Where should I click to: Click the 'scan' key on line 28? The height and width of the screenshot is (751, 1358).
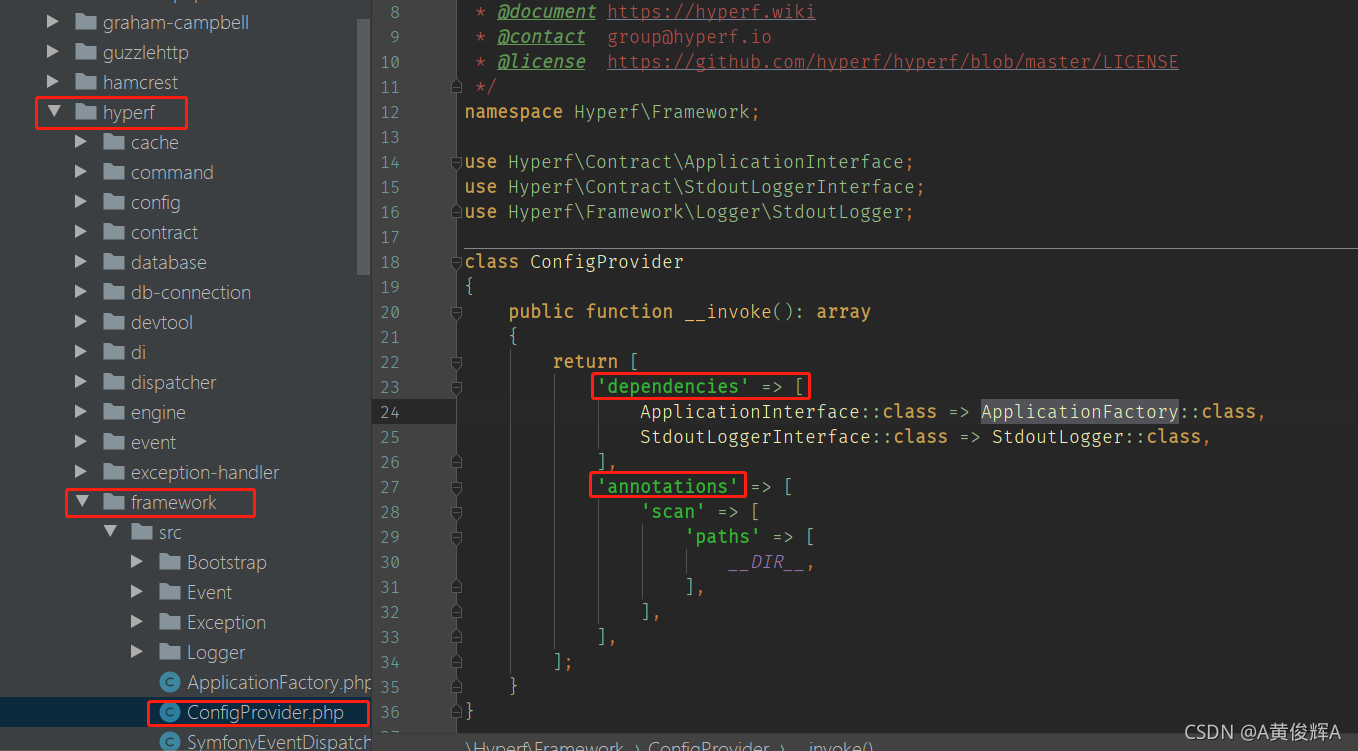[673, 512]
